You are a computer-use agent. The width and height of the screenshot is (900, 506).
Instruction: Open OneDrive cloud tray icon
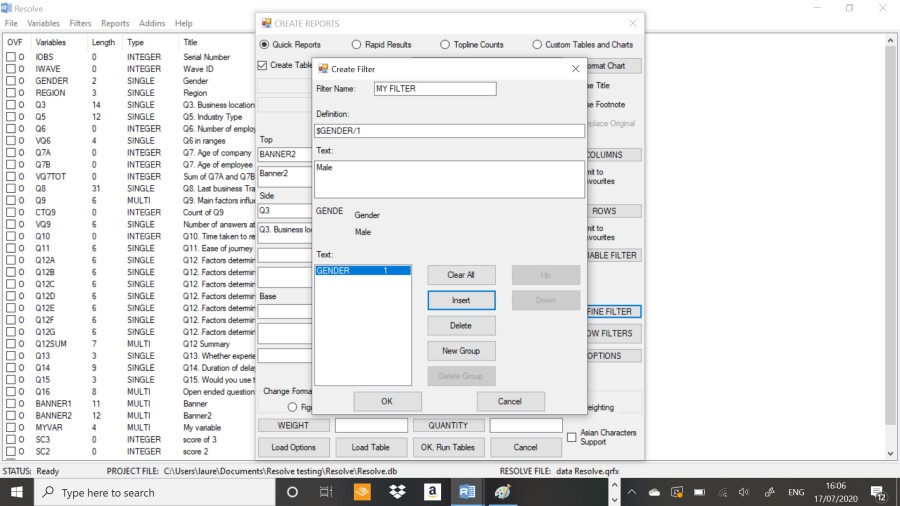pyautogui.click(x=654, y=492)
